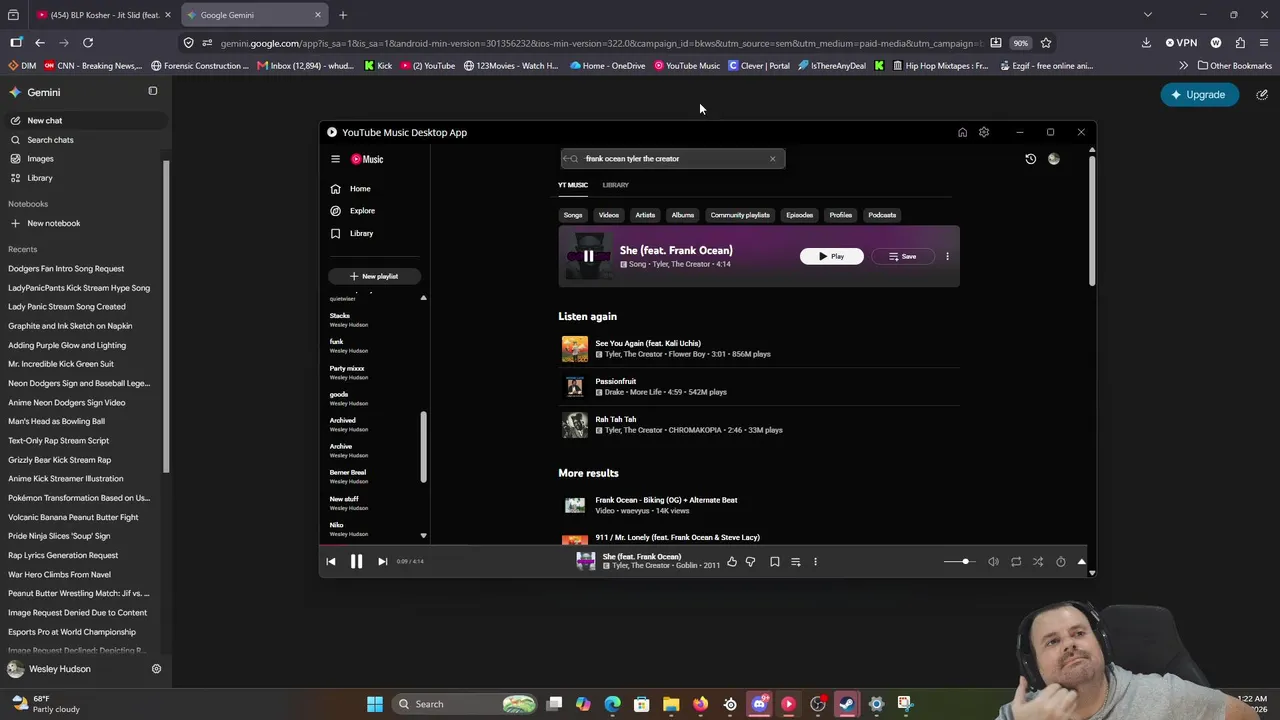This screenshot has width=1280, height=720.
Task: Open the sleep timer icon
Action: pyautogui.click(x=1061, y=562)
